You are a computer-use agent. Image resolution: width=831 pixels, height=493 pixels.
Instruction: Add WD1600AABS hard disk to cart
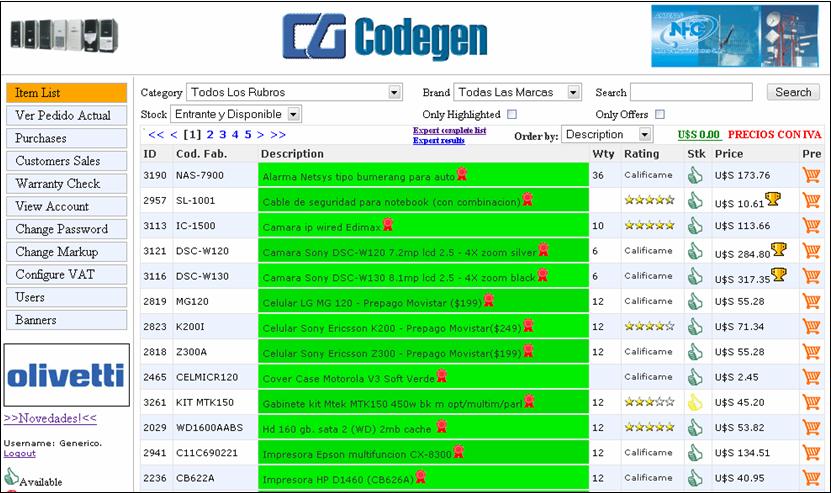coord(811,427)
